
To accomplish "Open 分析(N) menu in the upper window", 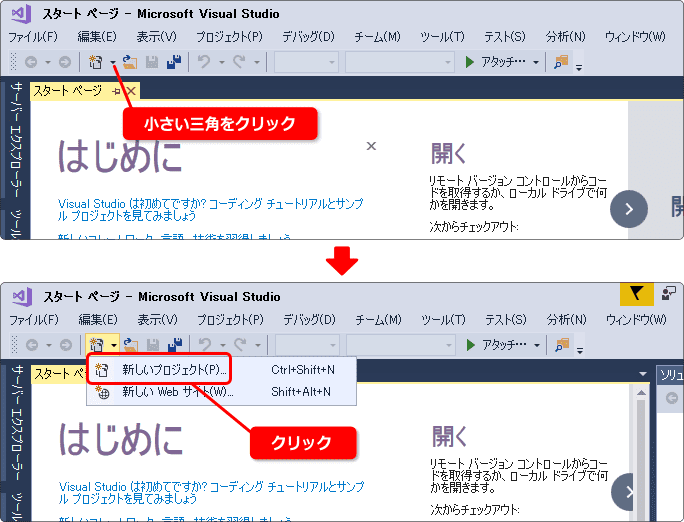I will click(x=565, y=37).
